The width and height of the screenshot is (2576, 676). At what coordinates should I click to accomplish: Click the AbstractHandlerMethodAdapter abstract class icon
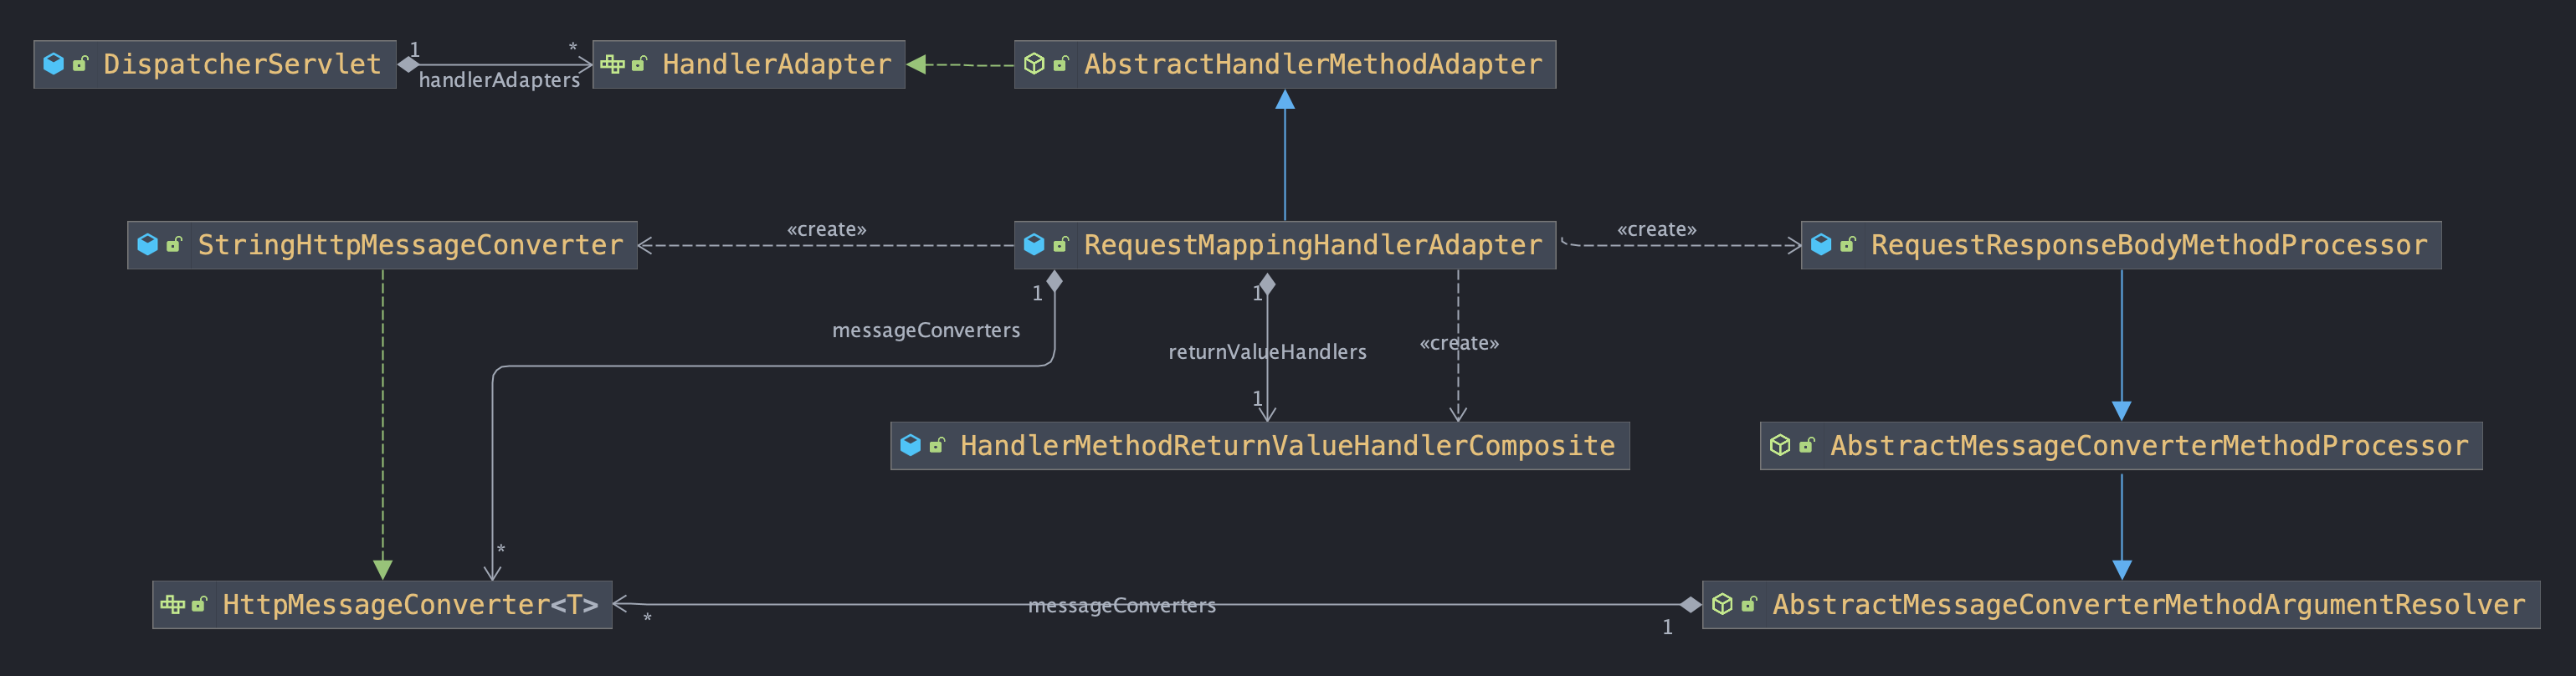tap(1035, 64)
